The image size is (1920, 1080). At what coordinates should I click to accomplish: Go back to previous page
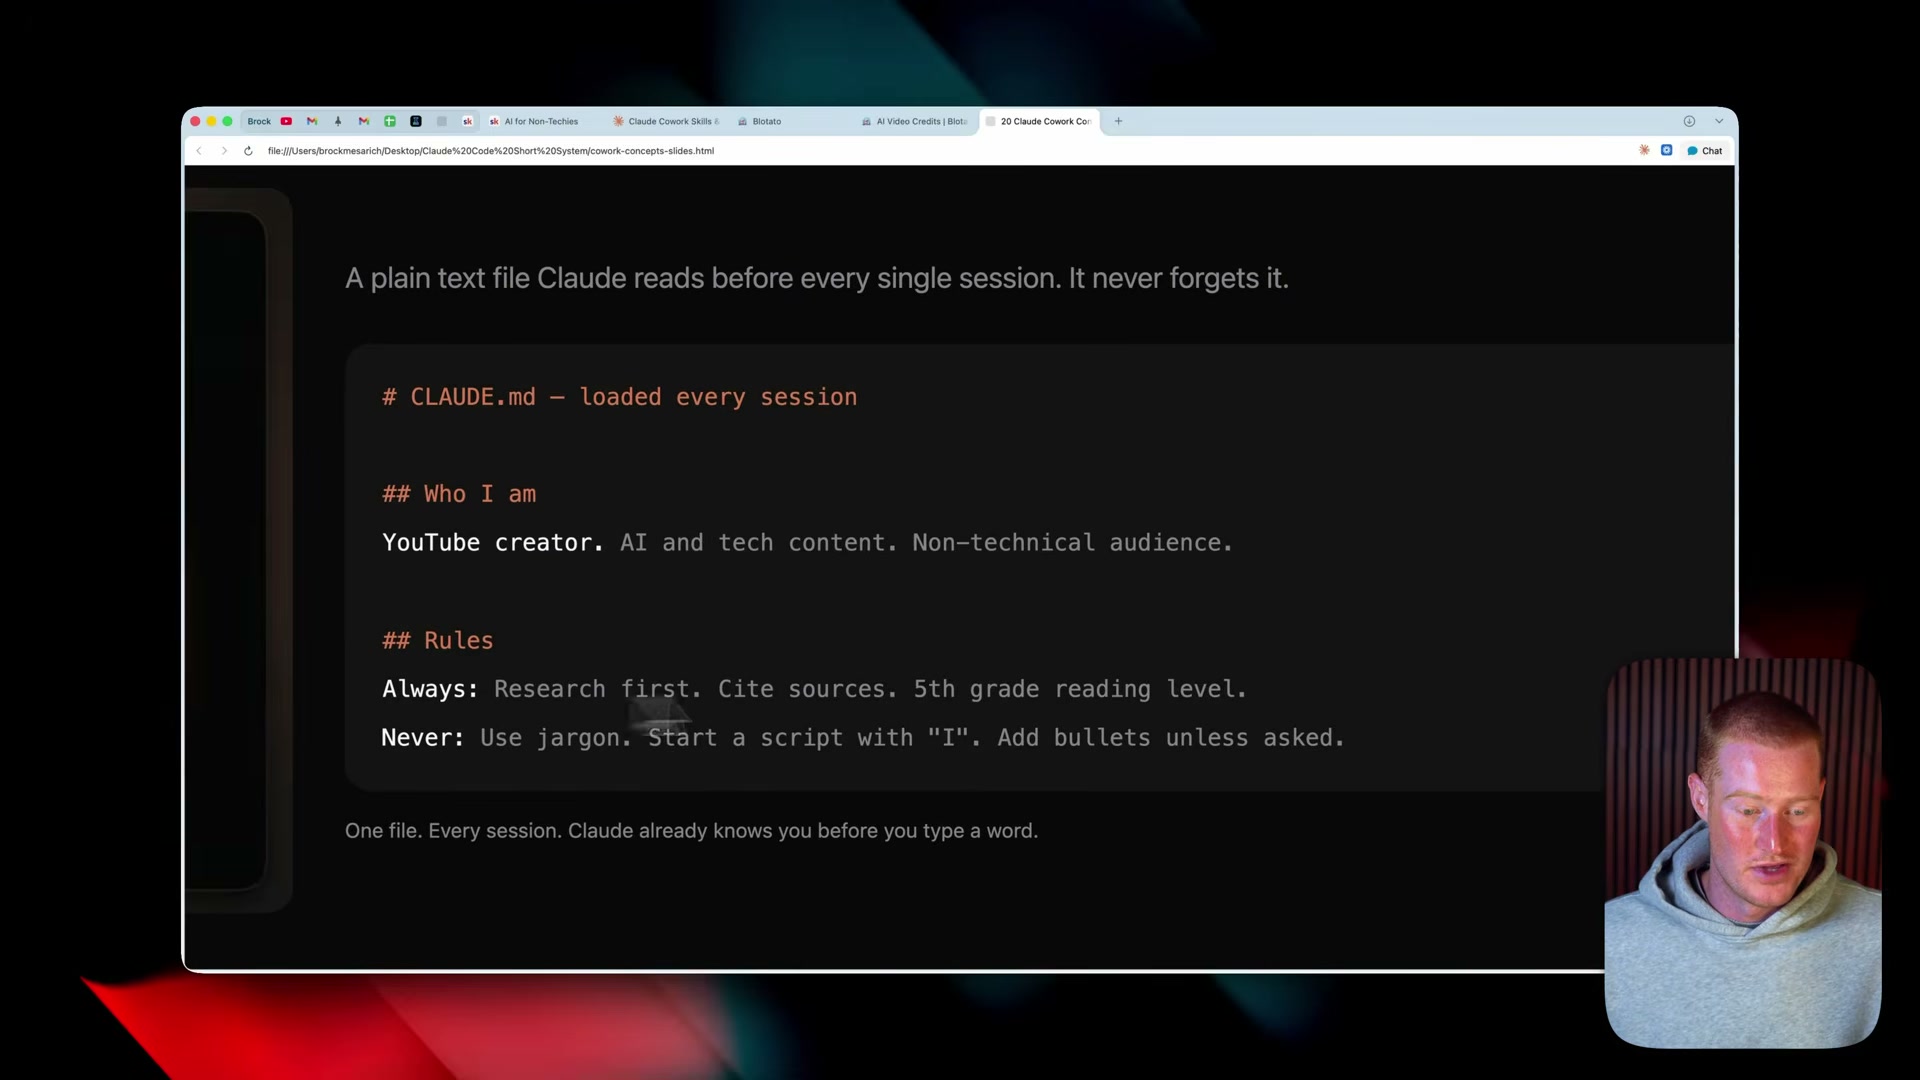pyautogui.click(x=199, y=151)
